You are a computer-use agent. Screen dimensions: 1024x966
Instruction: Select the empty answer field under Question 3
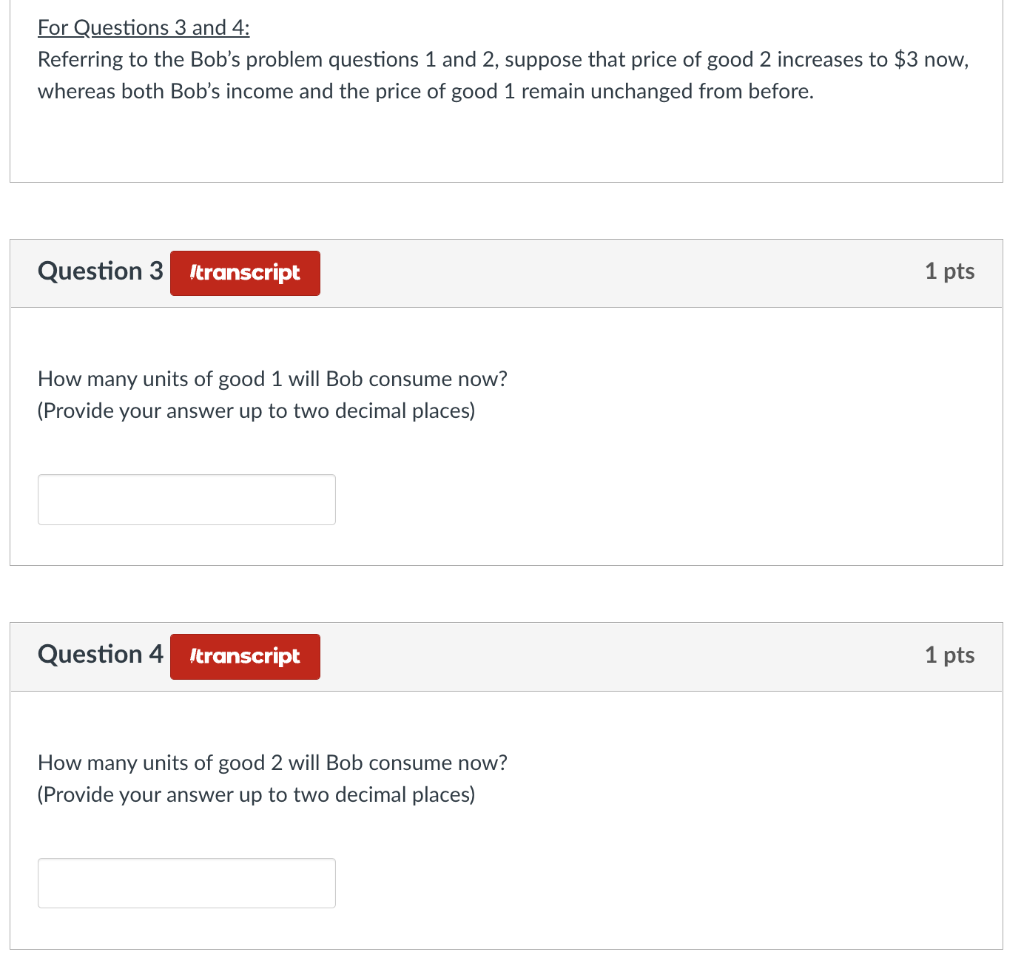(186, 498)
